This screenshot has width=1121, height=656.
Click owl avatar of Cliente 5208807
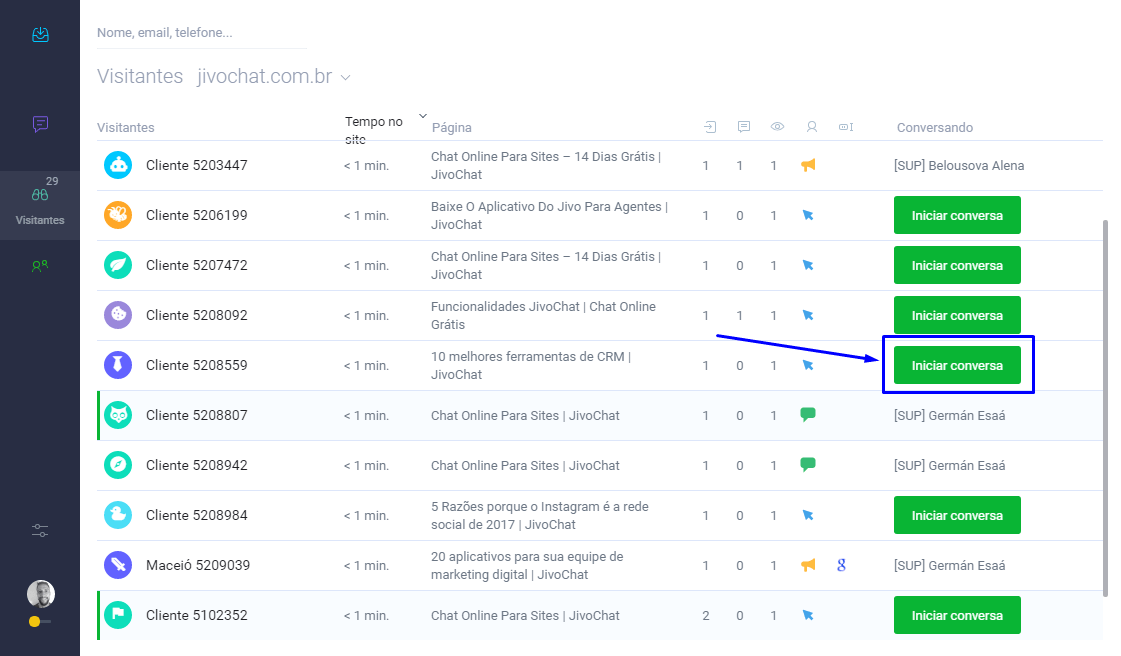118,415
